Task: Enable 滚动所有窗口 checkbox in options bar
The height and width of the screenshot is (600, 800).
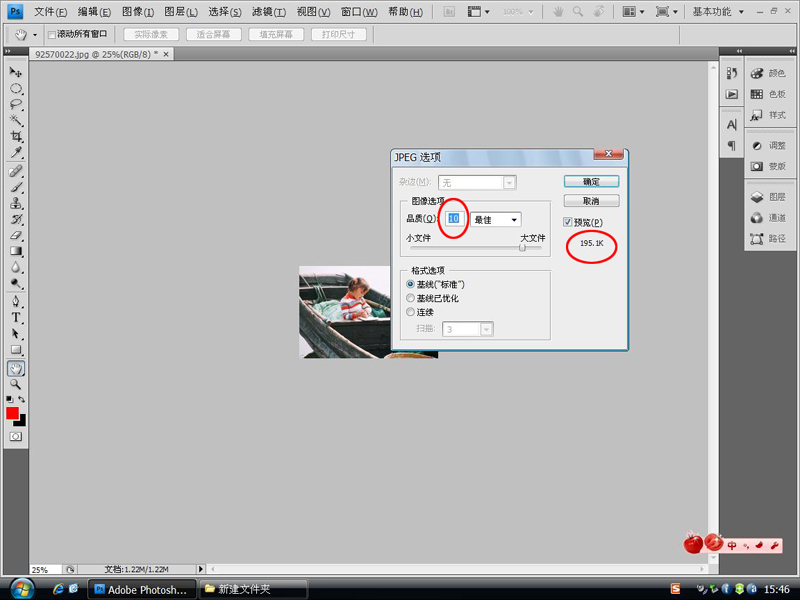Action: [x=52, y=35]
